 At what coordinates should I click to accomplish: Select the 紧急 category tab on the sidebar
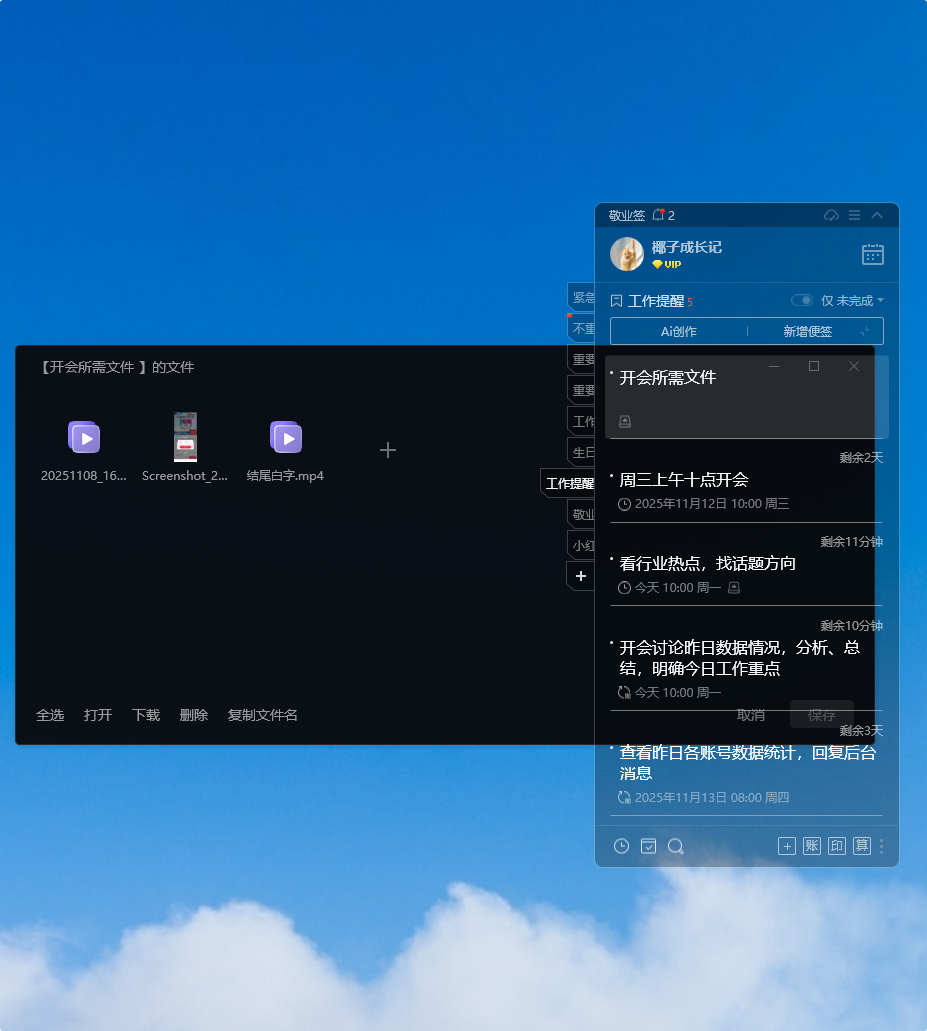point(582,297)
